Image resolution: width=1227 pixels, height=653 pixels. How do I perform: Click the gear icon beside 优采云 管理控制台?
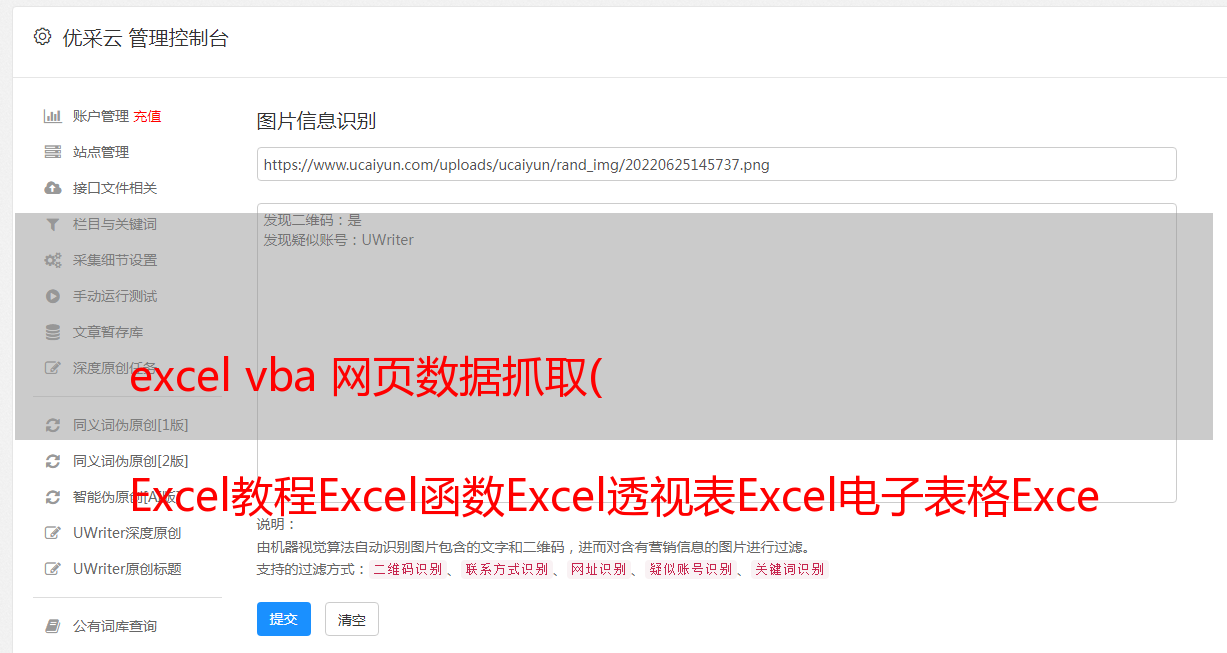[42, 37]
